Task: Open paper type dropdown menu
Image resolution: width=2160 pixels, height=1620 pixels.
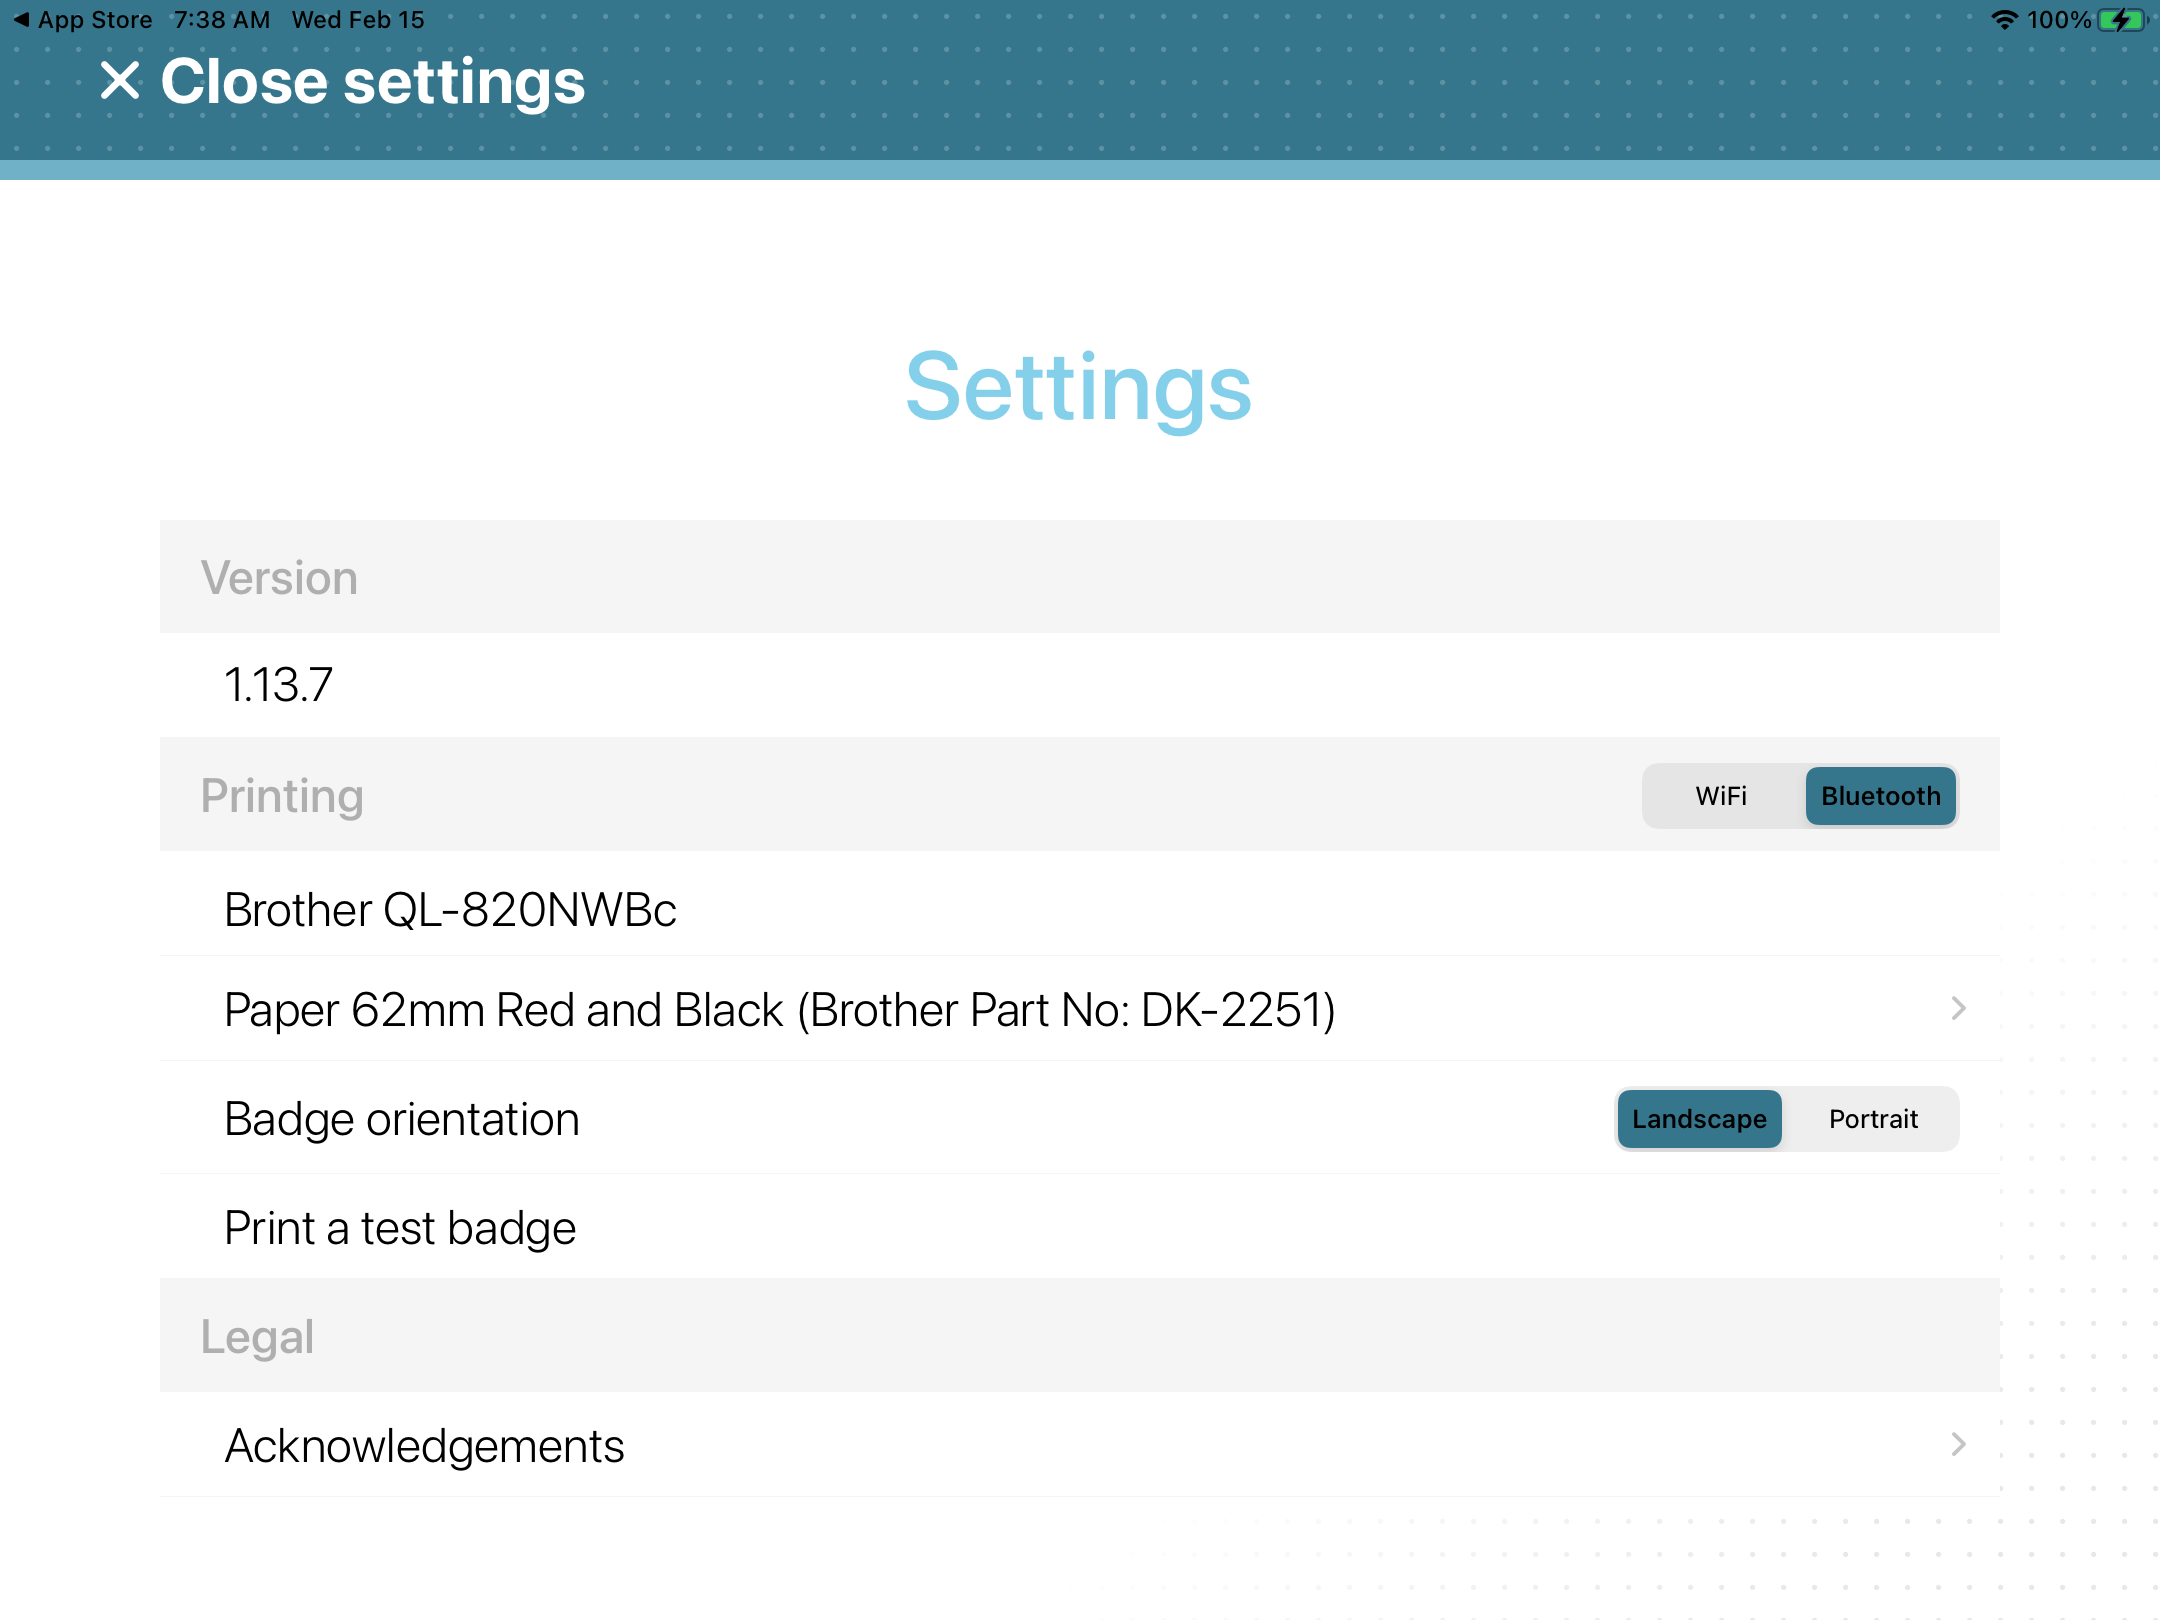Action: [1080, 1007]
